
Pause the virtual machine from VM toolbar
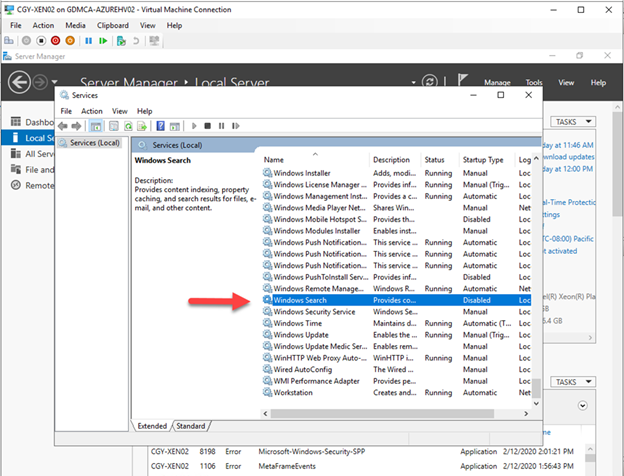pos(88,41)
